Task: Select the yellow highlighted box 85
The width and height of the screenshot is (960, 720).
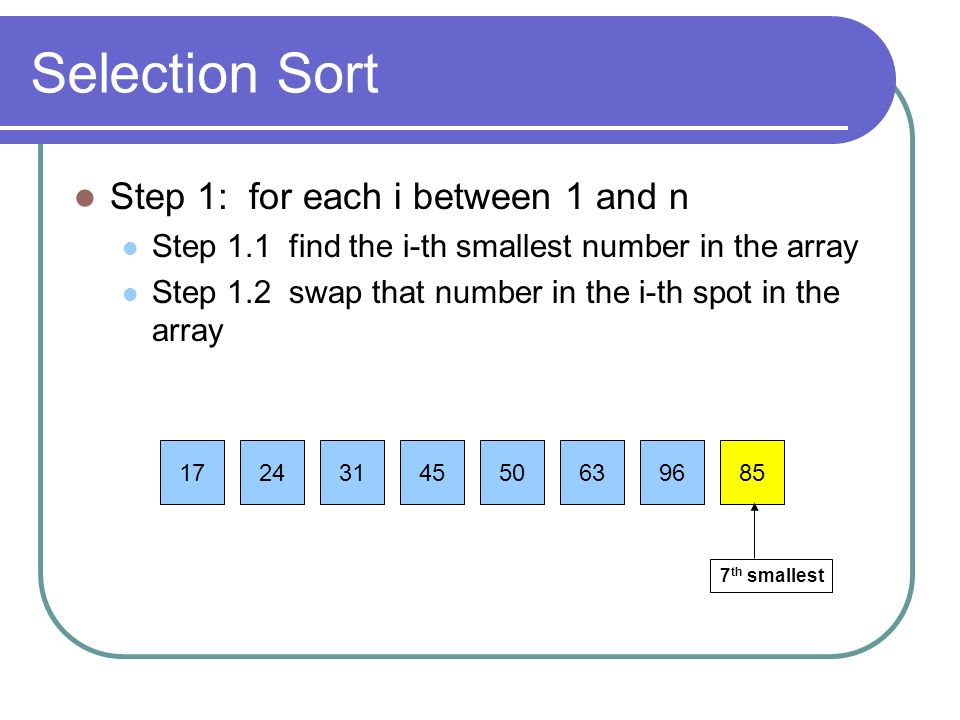Action: point(752,472)
